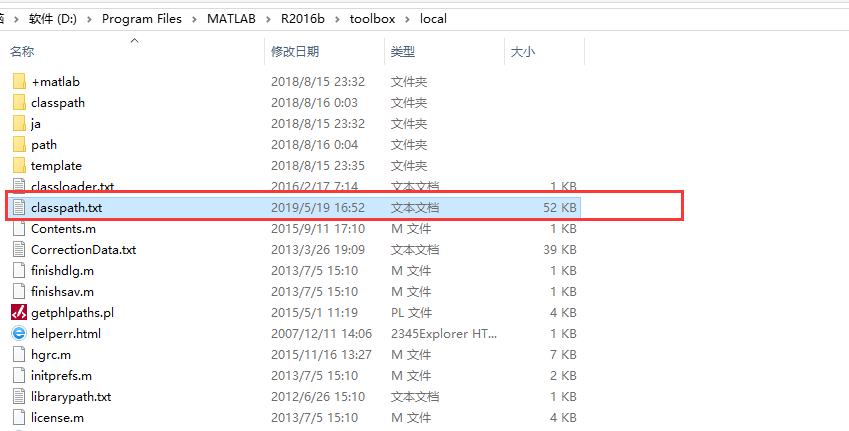
Task: Expand chevron after 软件 (D:) in path
Action: pyautogui.click(x=89, y=19)
